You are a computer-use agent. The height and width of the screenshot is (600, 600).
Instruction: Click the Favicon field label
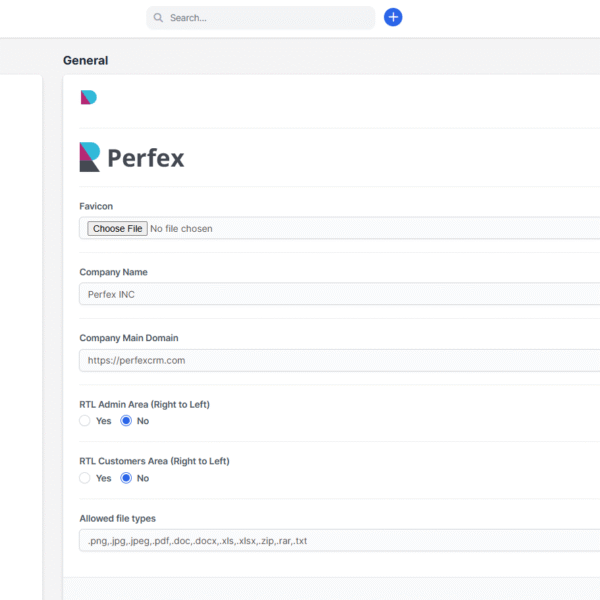point(96,206)
